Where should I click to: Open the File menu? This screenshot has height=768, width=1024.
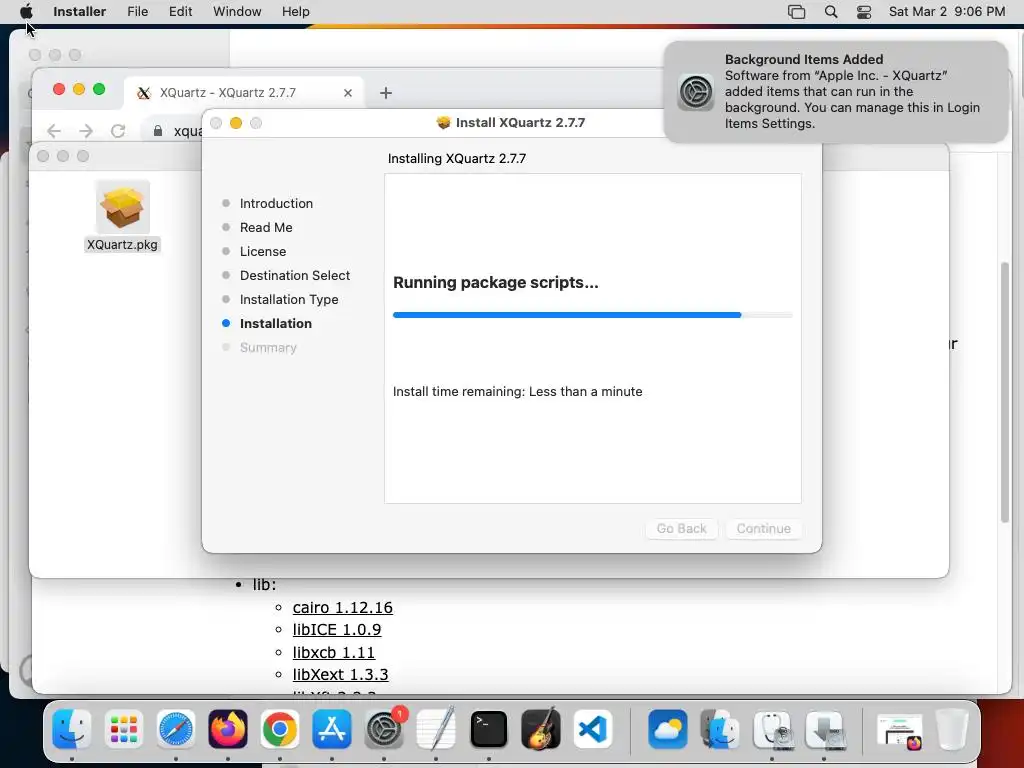click(137, 12)
